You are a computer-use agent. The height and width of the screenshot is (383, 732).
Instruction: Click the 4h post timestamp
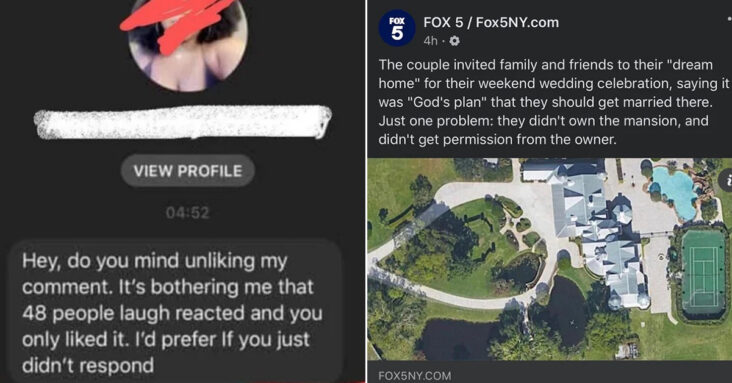pos(430,41)
